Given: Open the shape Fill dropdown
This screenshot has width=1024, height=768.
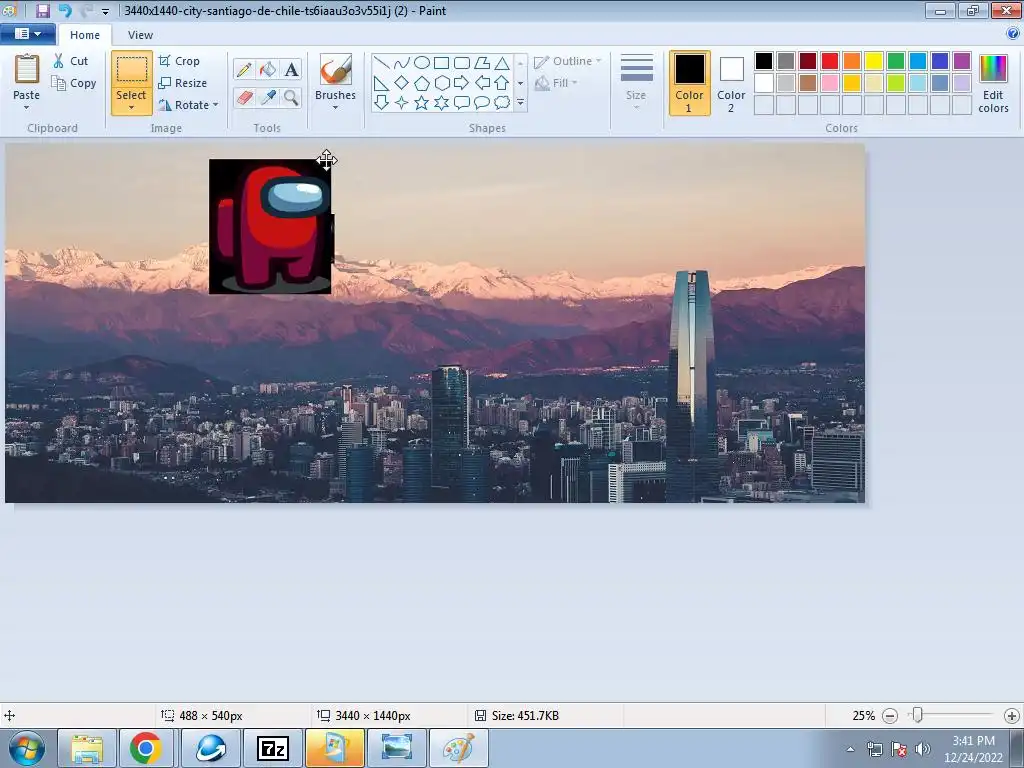Looking at the screenshot, I should pyautogui.click(x=556, y=83).
